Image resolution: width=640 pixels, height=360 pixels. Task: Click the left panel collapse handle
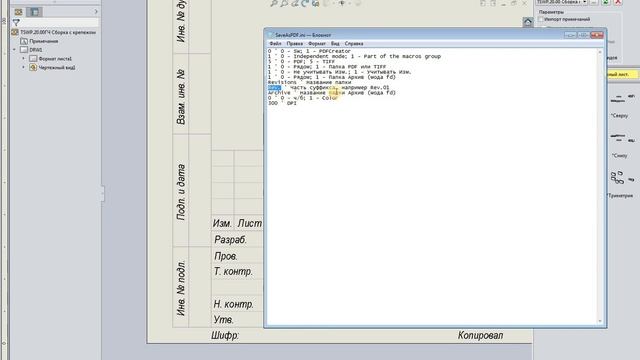pyautogui.click(x=103, y=193)
